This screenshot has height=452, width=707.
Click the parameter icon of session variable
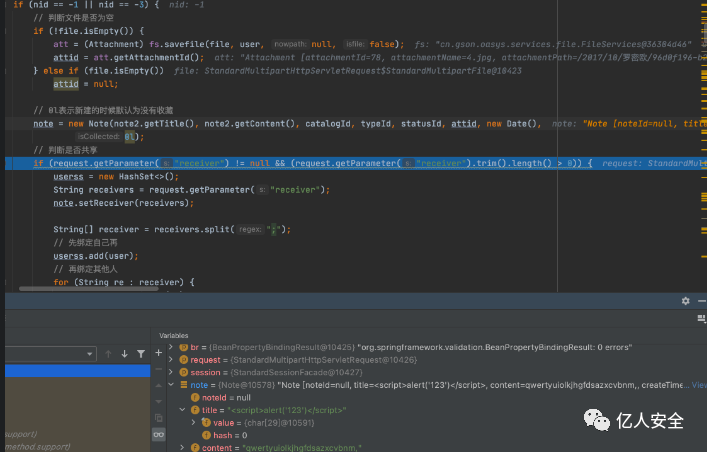coord(184,373)
